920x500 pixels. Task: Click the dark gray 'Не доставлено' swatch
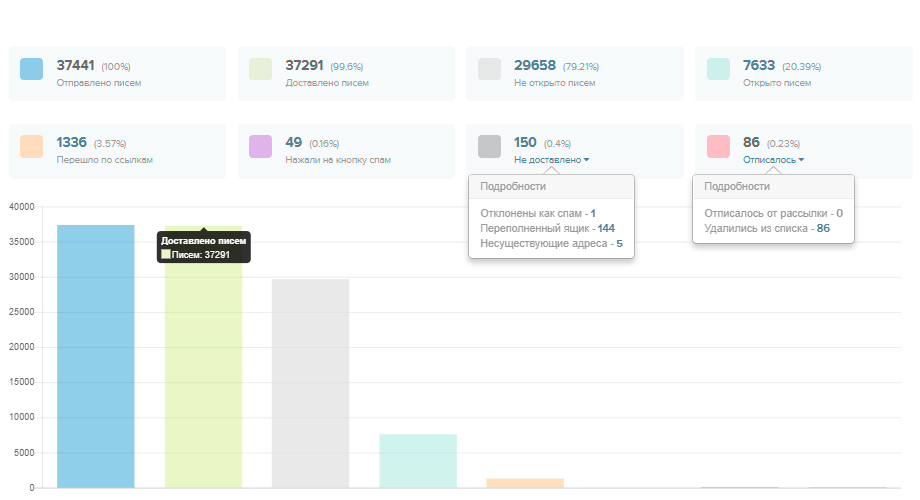(x=489, y=147)
